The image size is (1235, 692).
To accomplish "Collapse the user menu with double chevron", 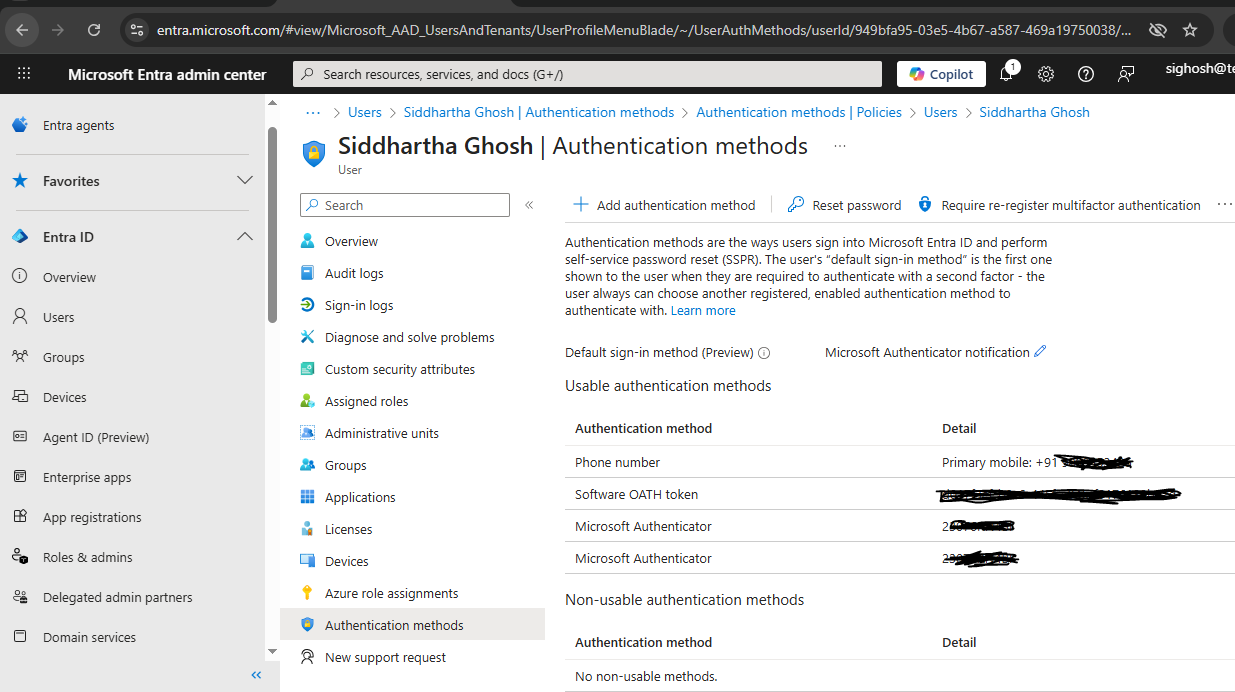I will click(529, 205).
